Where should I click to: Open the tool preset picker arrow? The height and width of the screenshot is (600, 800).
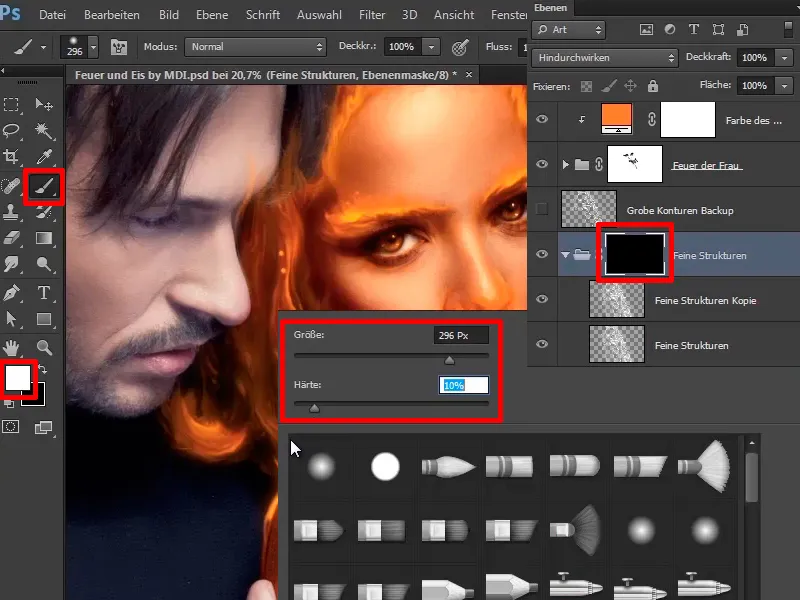point(43,47)
